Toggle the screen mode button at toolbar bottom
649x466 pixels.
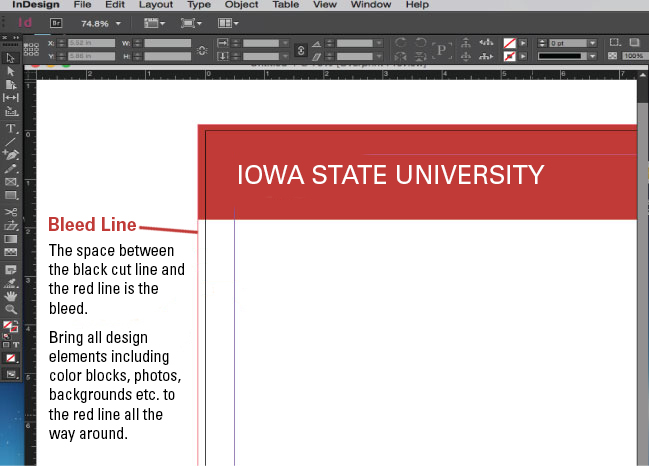pos(11,375)
